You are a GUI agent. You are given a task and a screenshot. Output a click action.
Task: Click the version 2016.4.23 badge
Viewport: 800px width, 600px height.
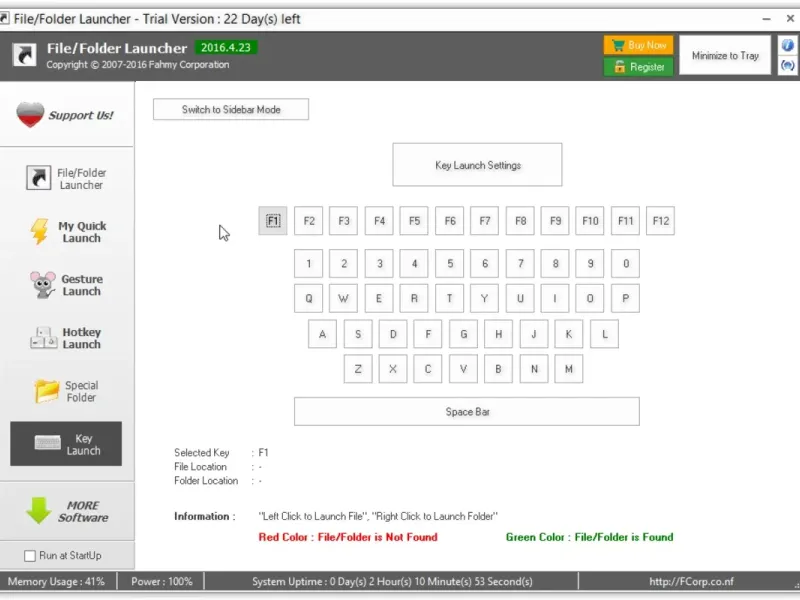[226, 47]
